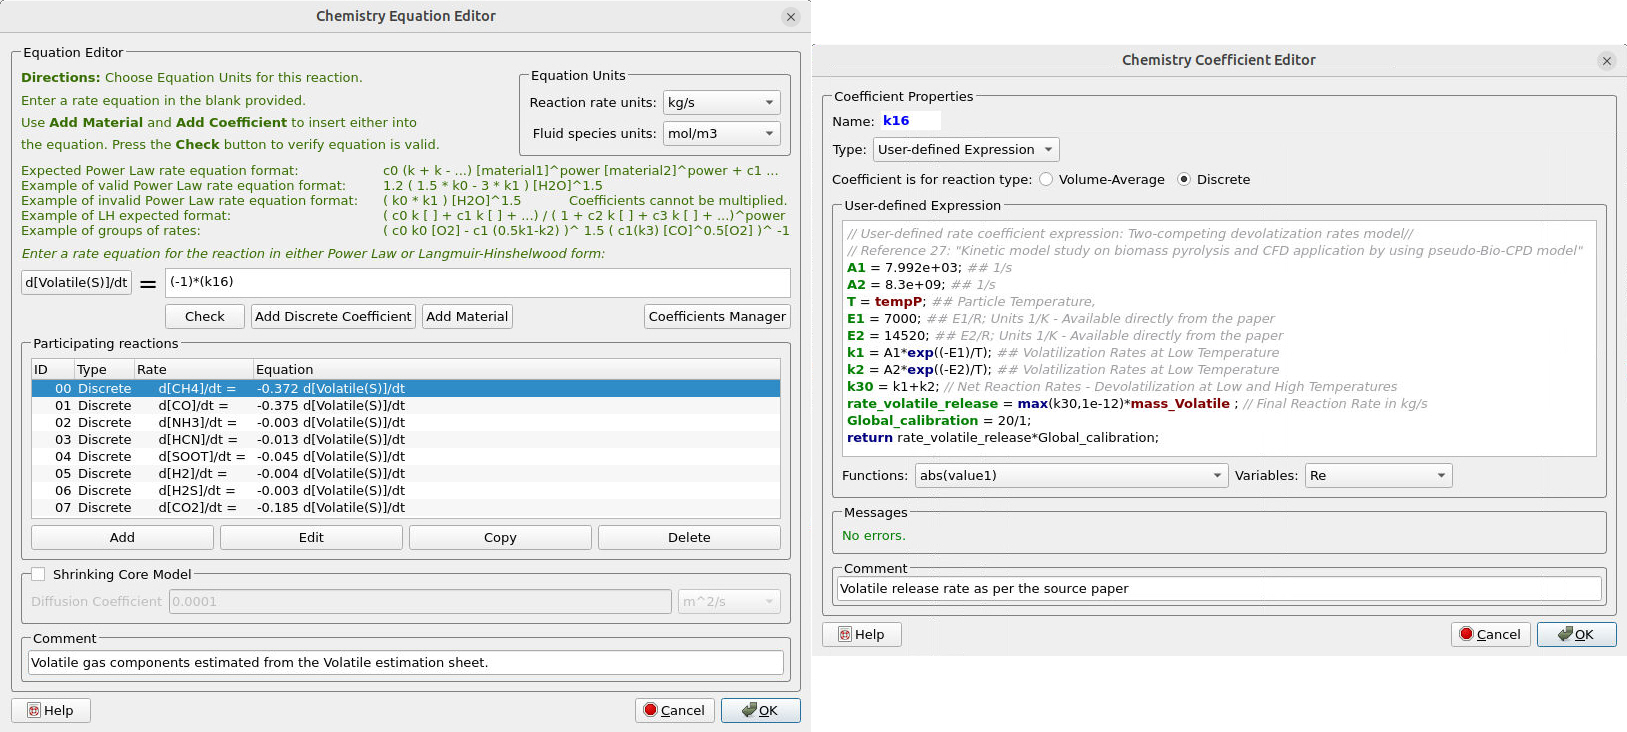Click the Help icon in Equation Editor
Image resolution: width=1627 pixels, height=732 pixels.
pos(34,711)
